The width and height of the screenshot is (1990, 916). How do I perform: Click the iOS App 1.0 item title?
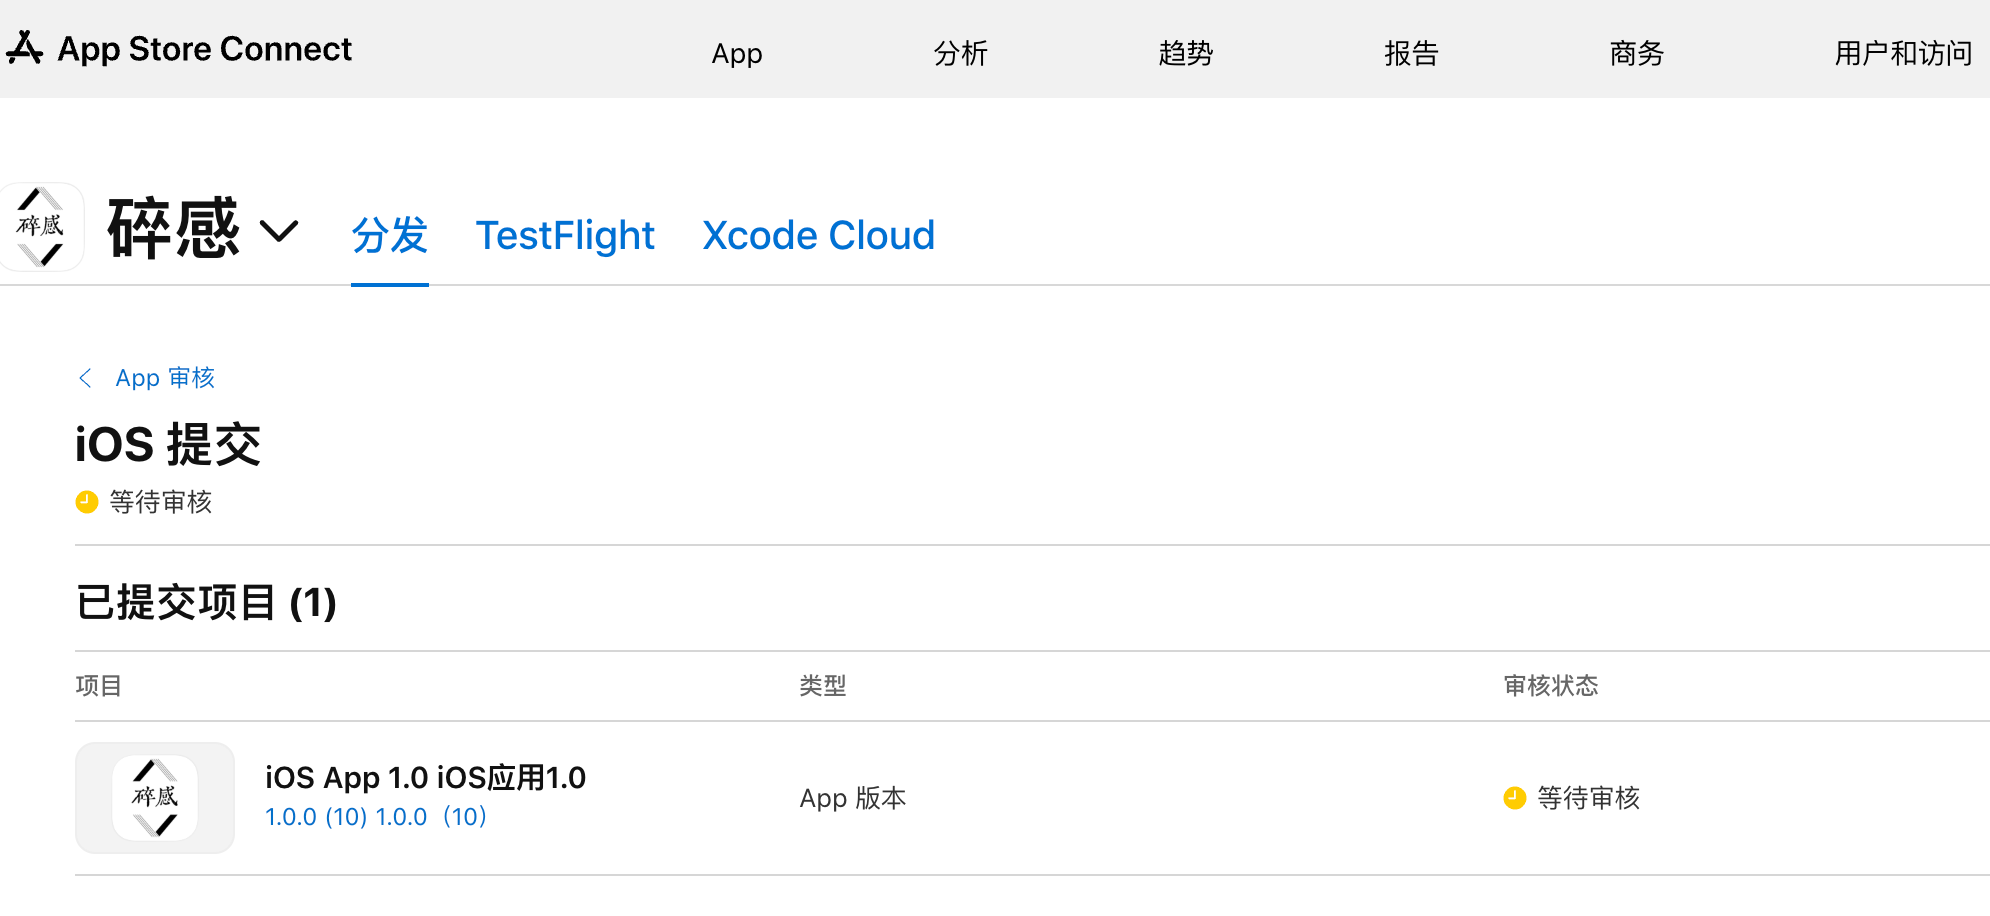click(x=425, y=777)
